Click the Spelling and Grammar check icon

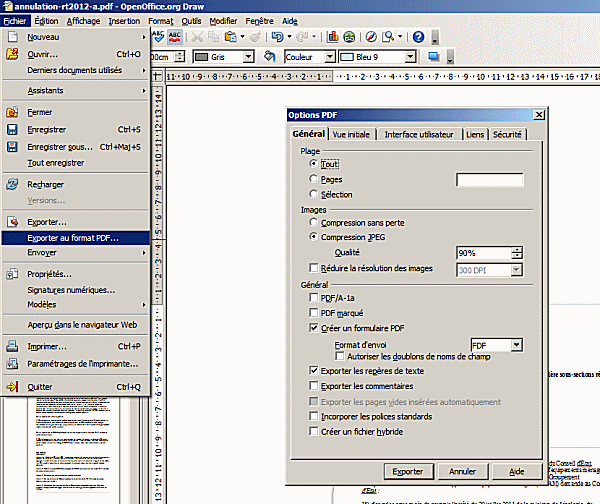click(x=158, y=37)
